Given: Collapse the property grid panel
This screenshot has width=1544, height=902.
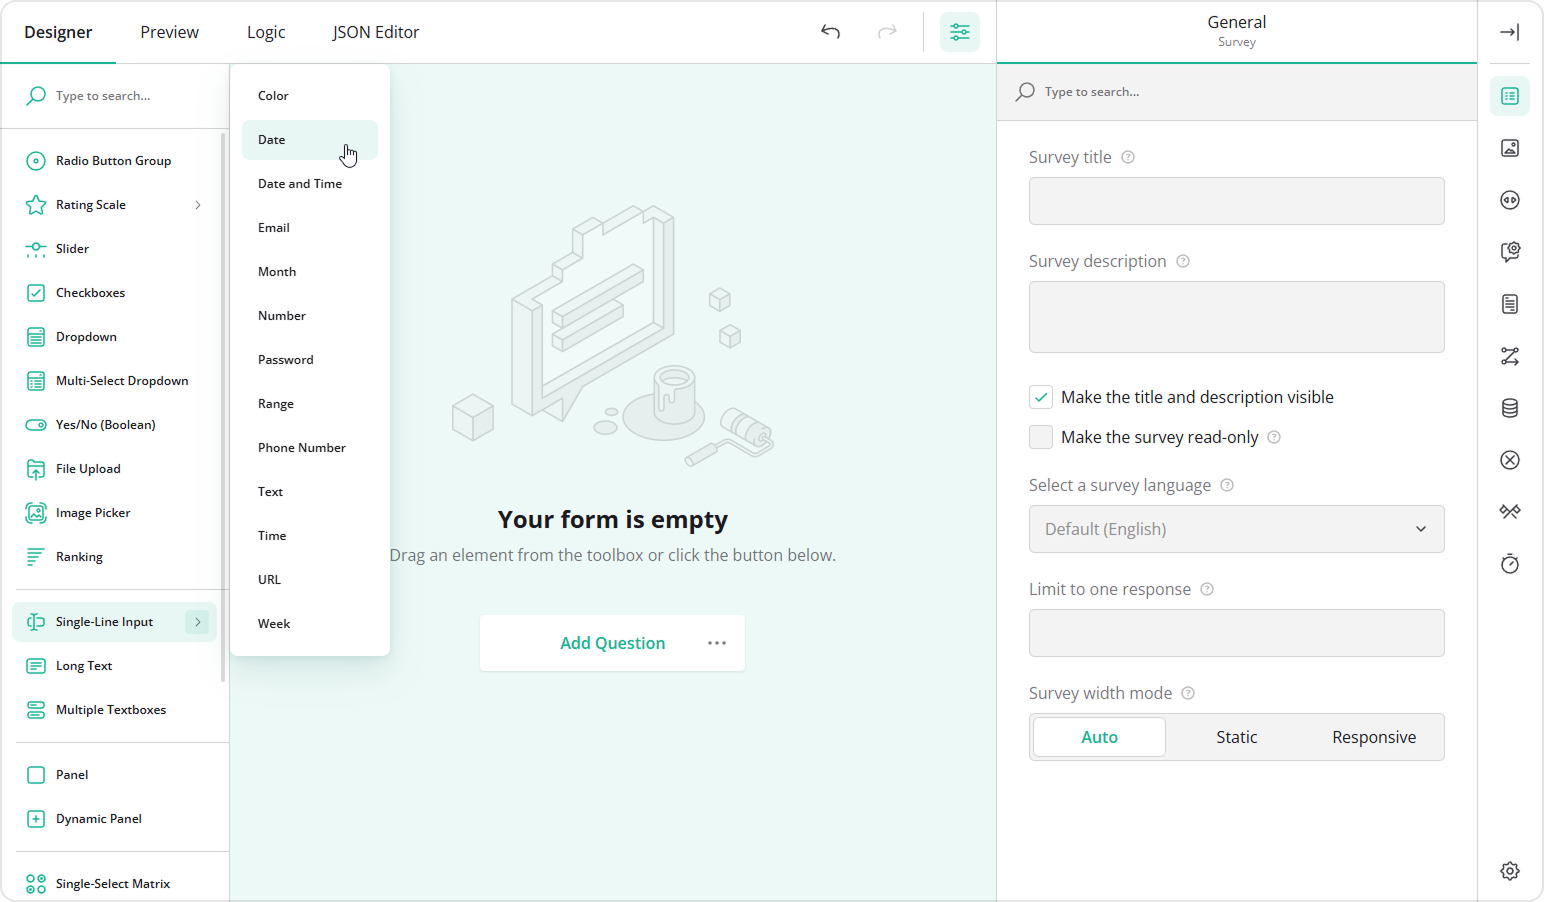Looking at the screenshot, I should click(x=1510, y=31).
